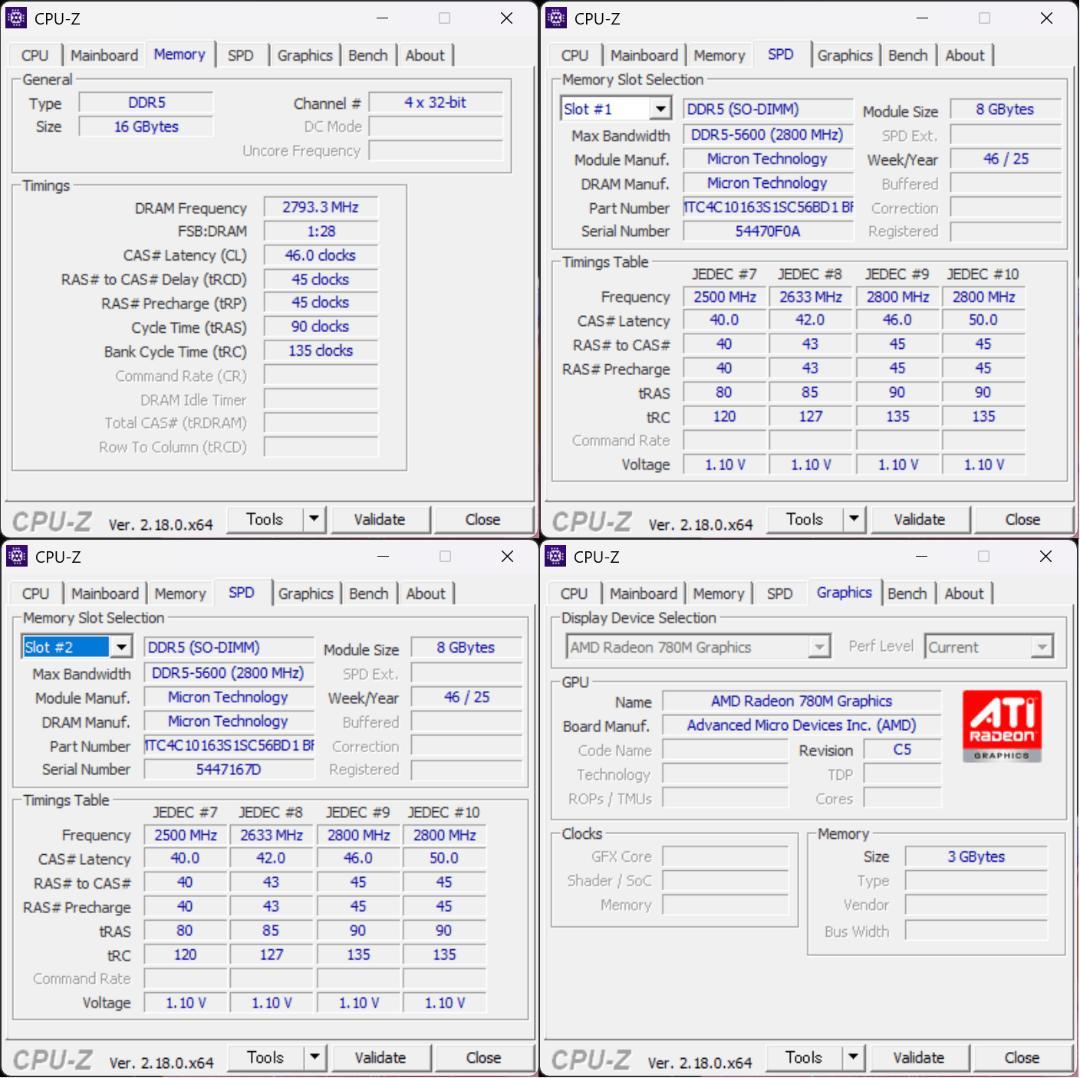Image resolution: width=1080 pixels, height=1078 pixels.
Task: Open CPU tab in Graphics window
Action: click(x=574, y=593)
